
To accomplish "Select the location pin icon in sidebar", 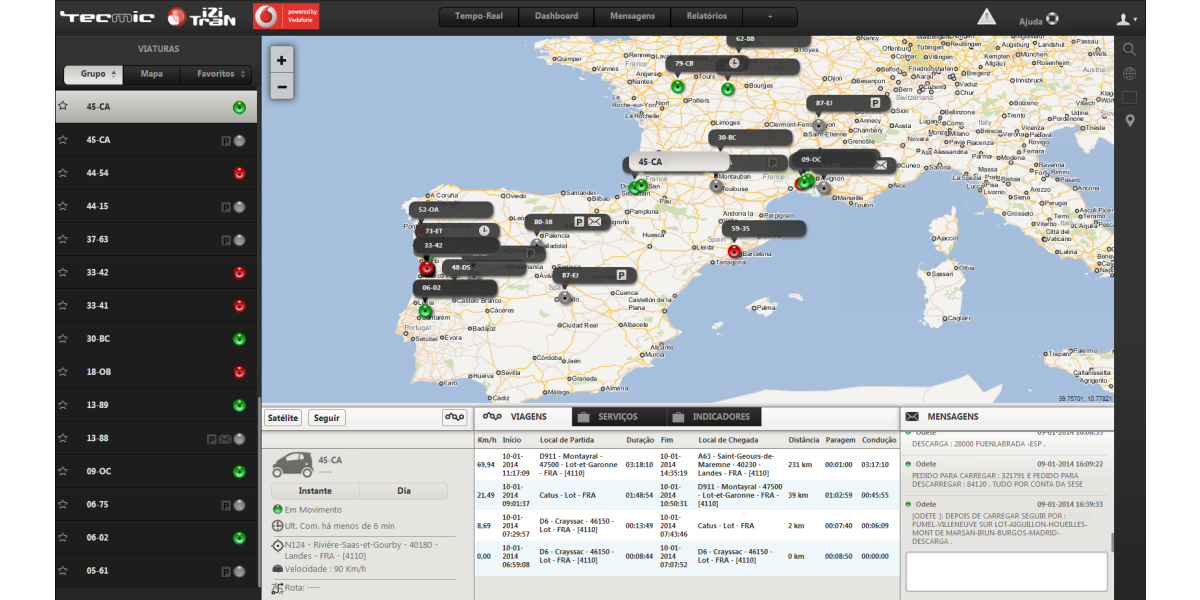I will pos(1129,121).
